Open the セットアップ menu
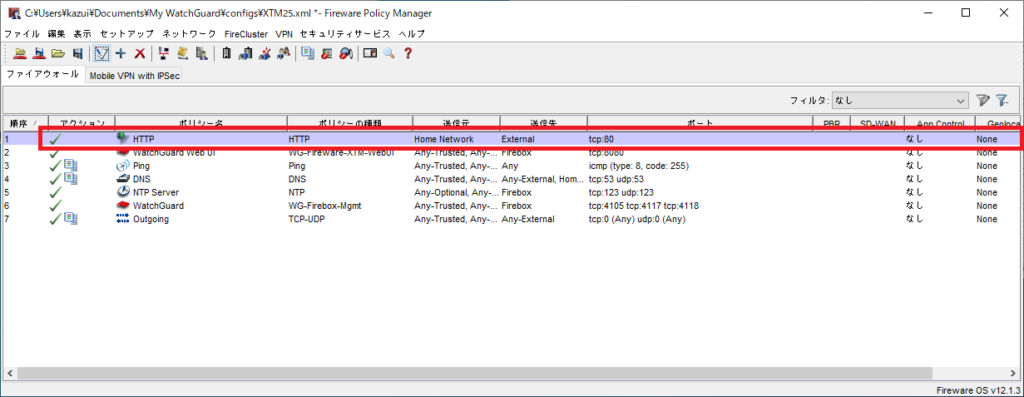 127,33
